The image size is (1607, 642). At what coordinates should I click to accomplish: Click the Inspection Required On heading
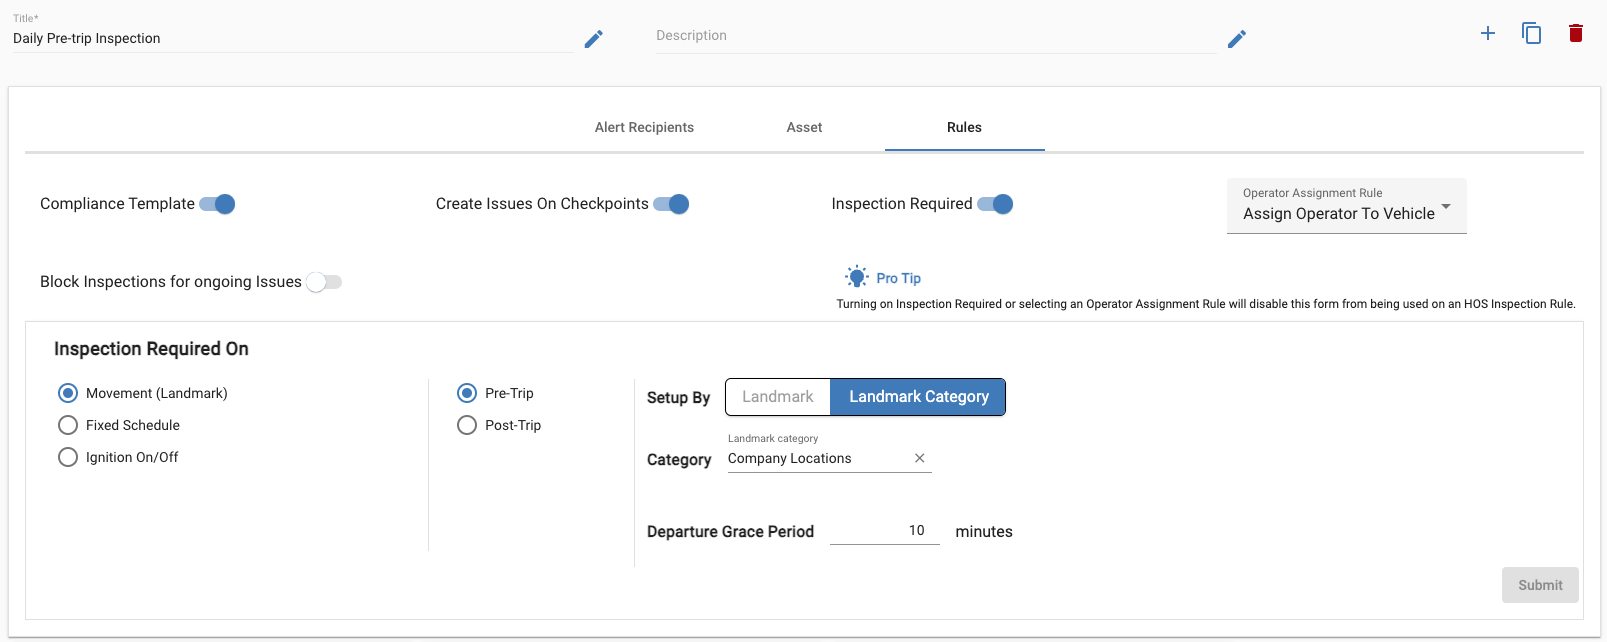click(x=151, y=349)
